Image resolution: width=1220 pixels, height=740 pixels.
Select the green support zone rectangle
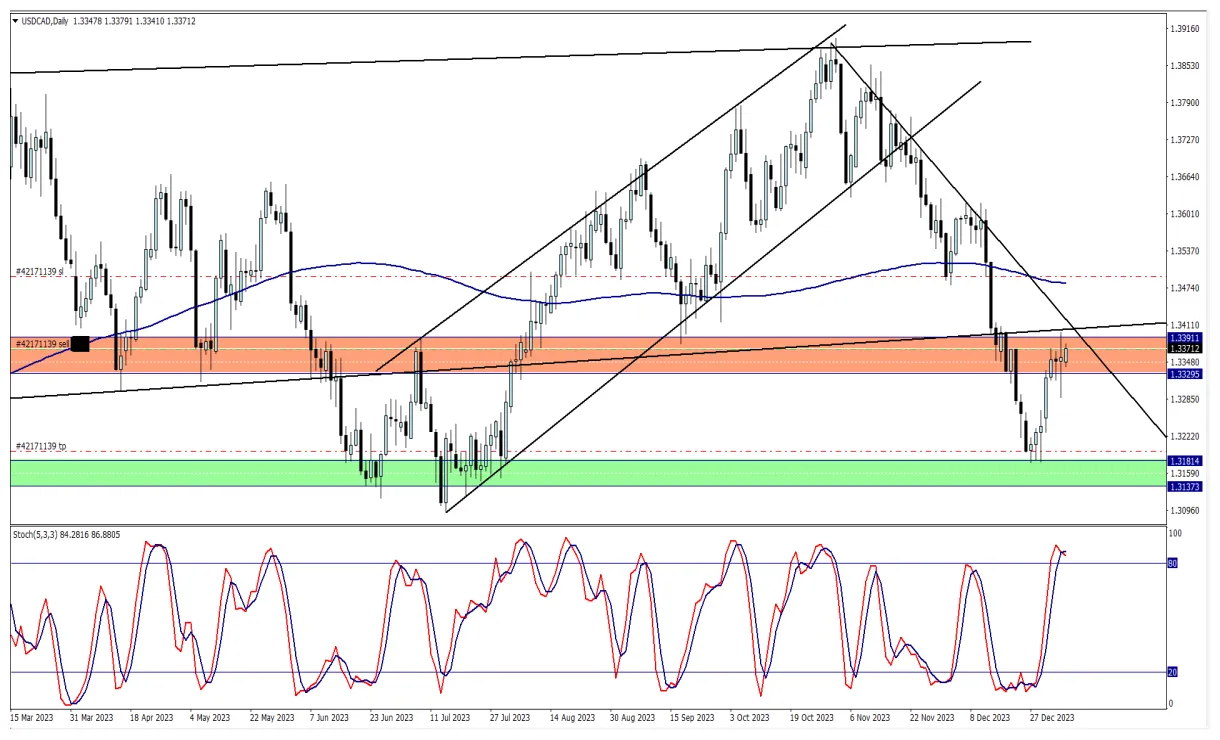(250, 468)
